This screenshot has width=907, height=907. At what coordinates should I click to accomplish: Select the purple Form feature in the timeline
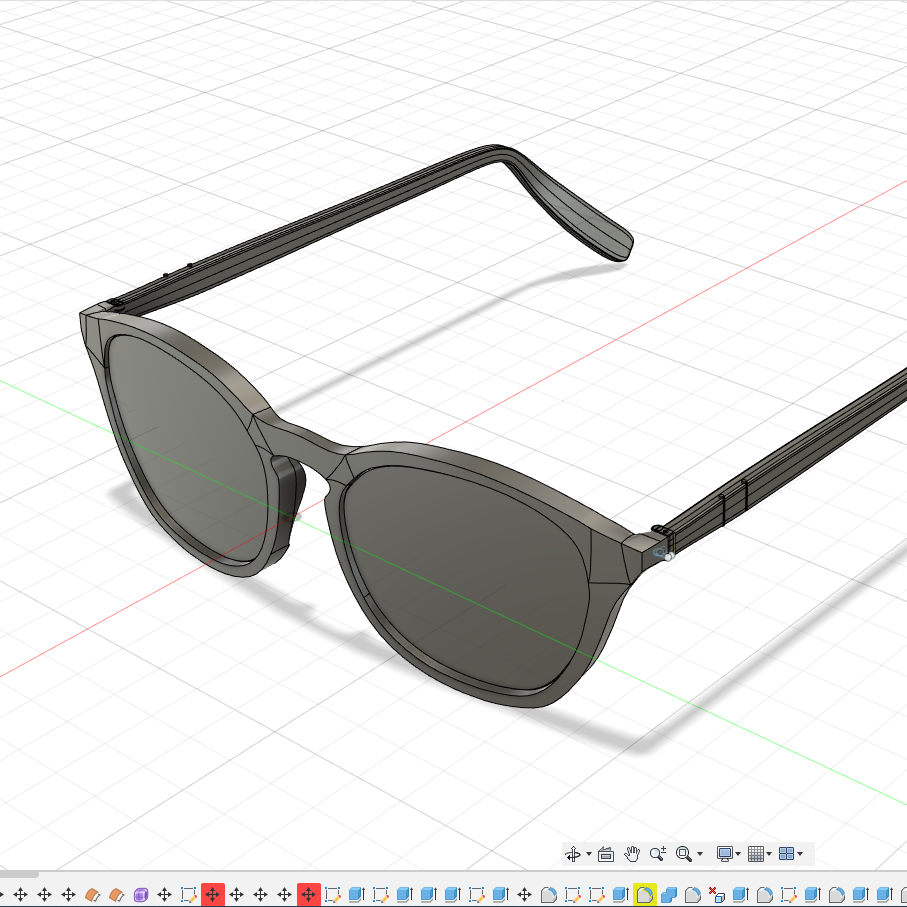(x=141, y=895)
